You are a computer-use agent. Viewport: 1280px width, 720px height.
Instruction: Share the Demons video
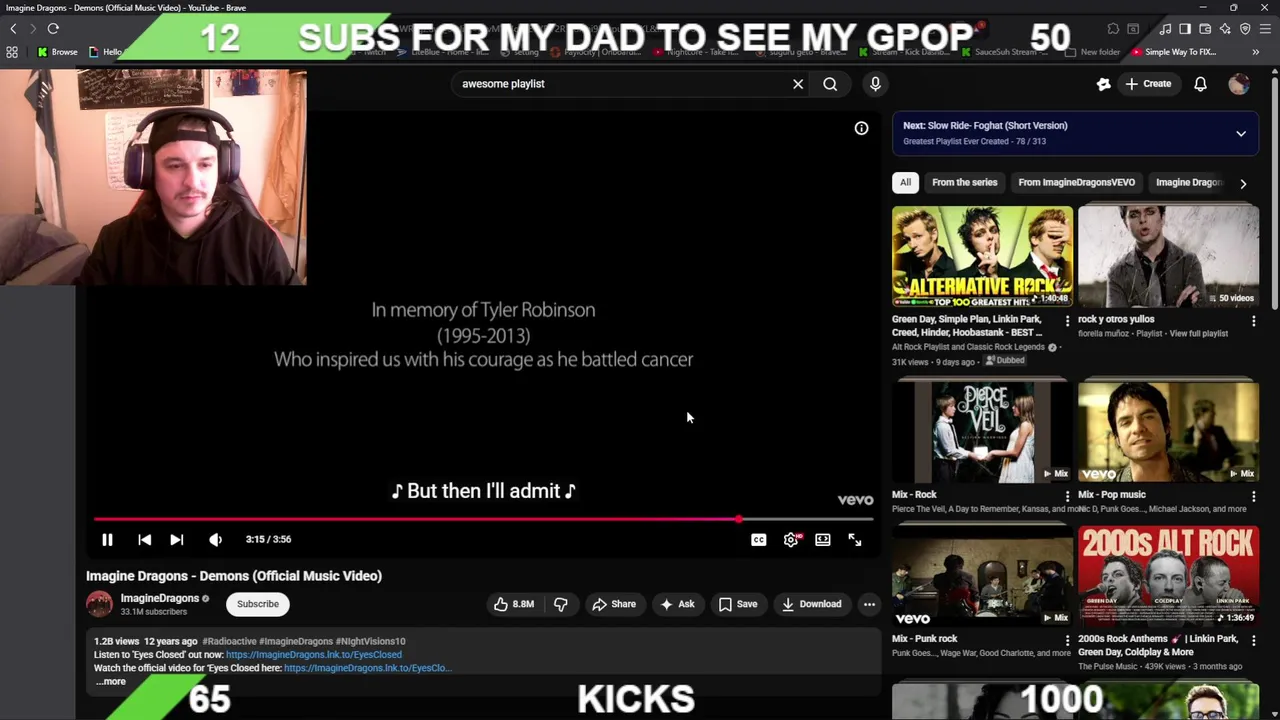(613, 604)
